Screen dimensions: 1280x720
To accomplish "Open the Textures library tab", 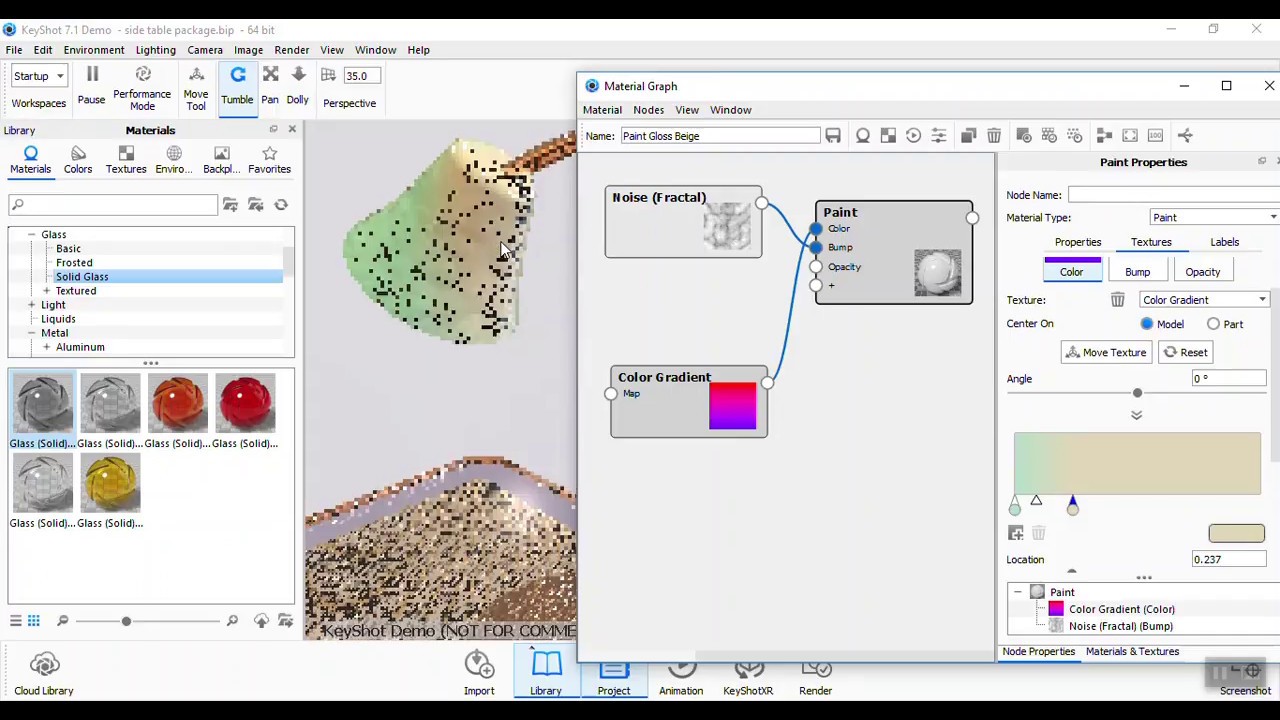I will click(126, 159).
